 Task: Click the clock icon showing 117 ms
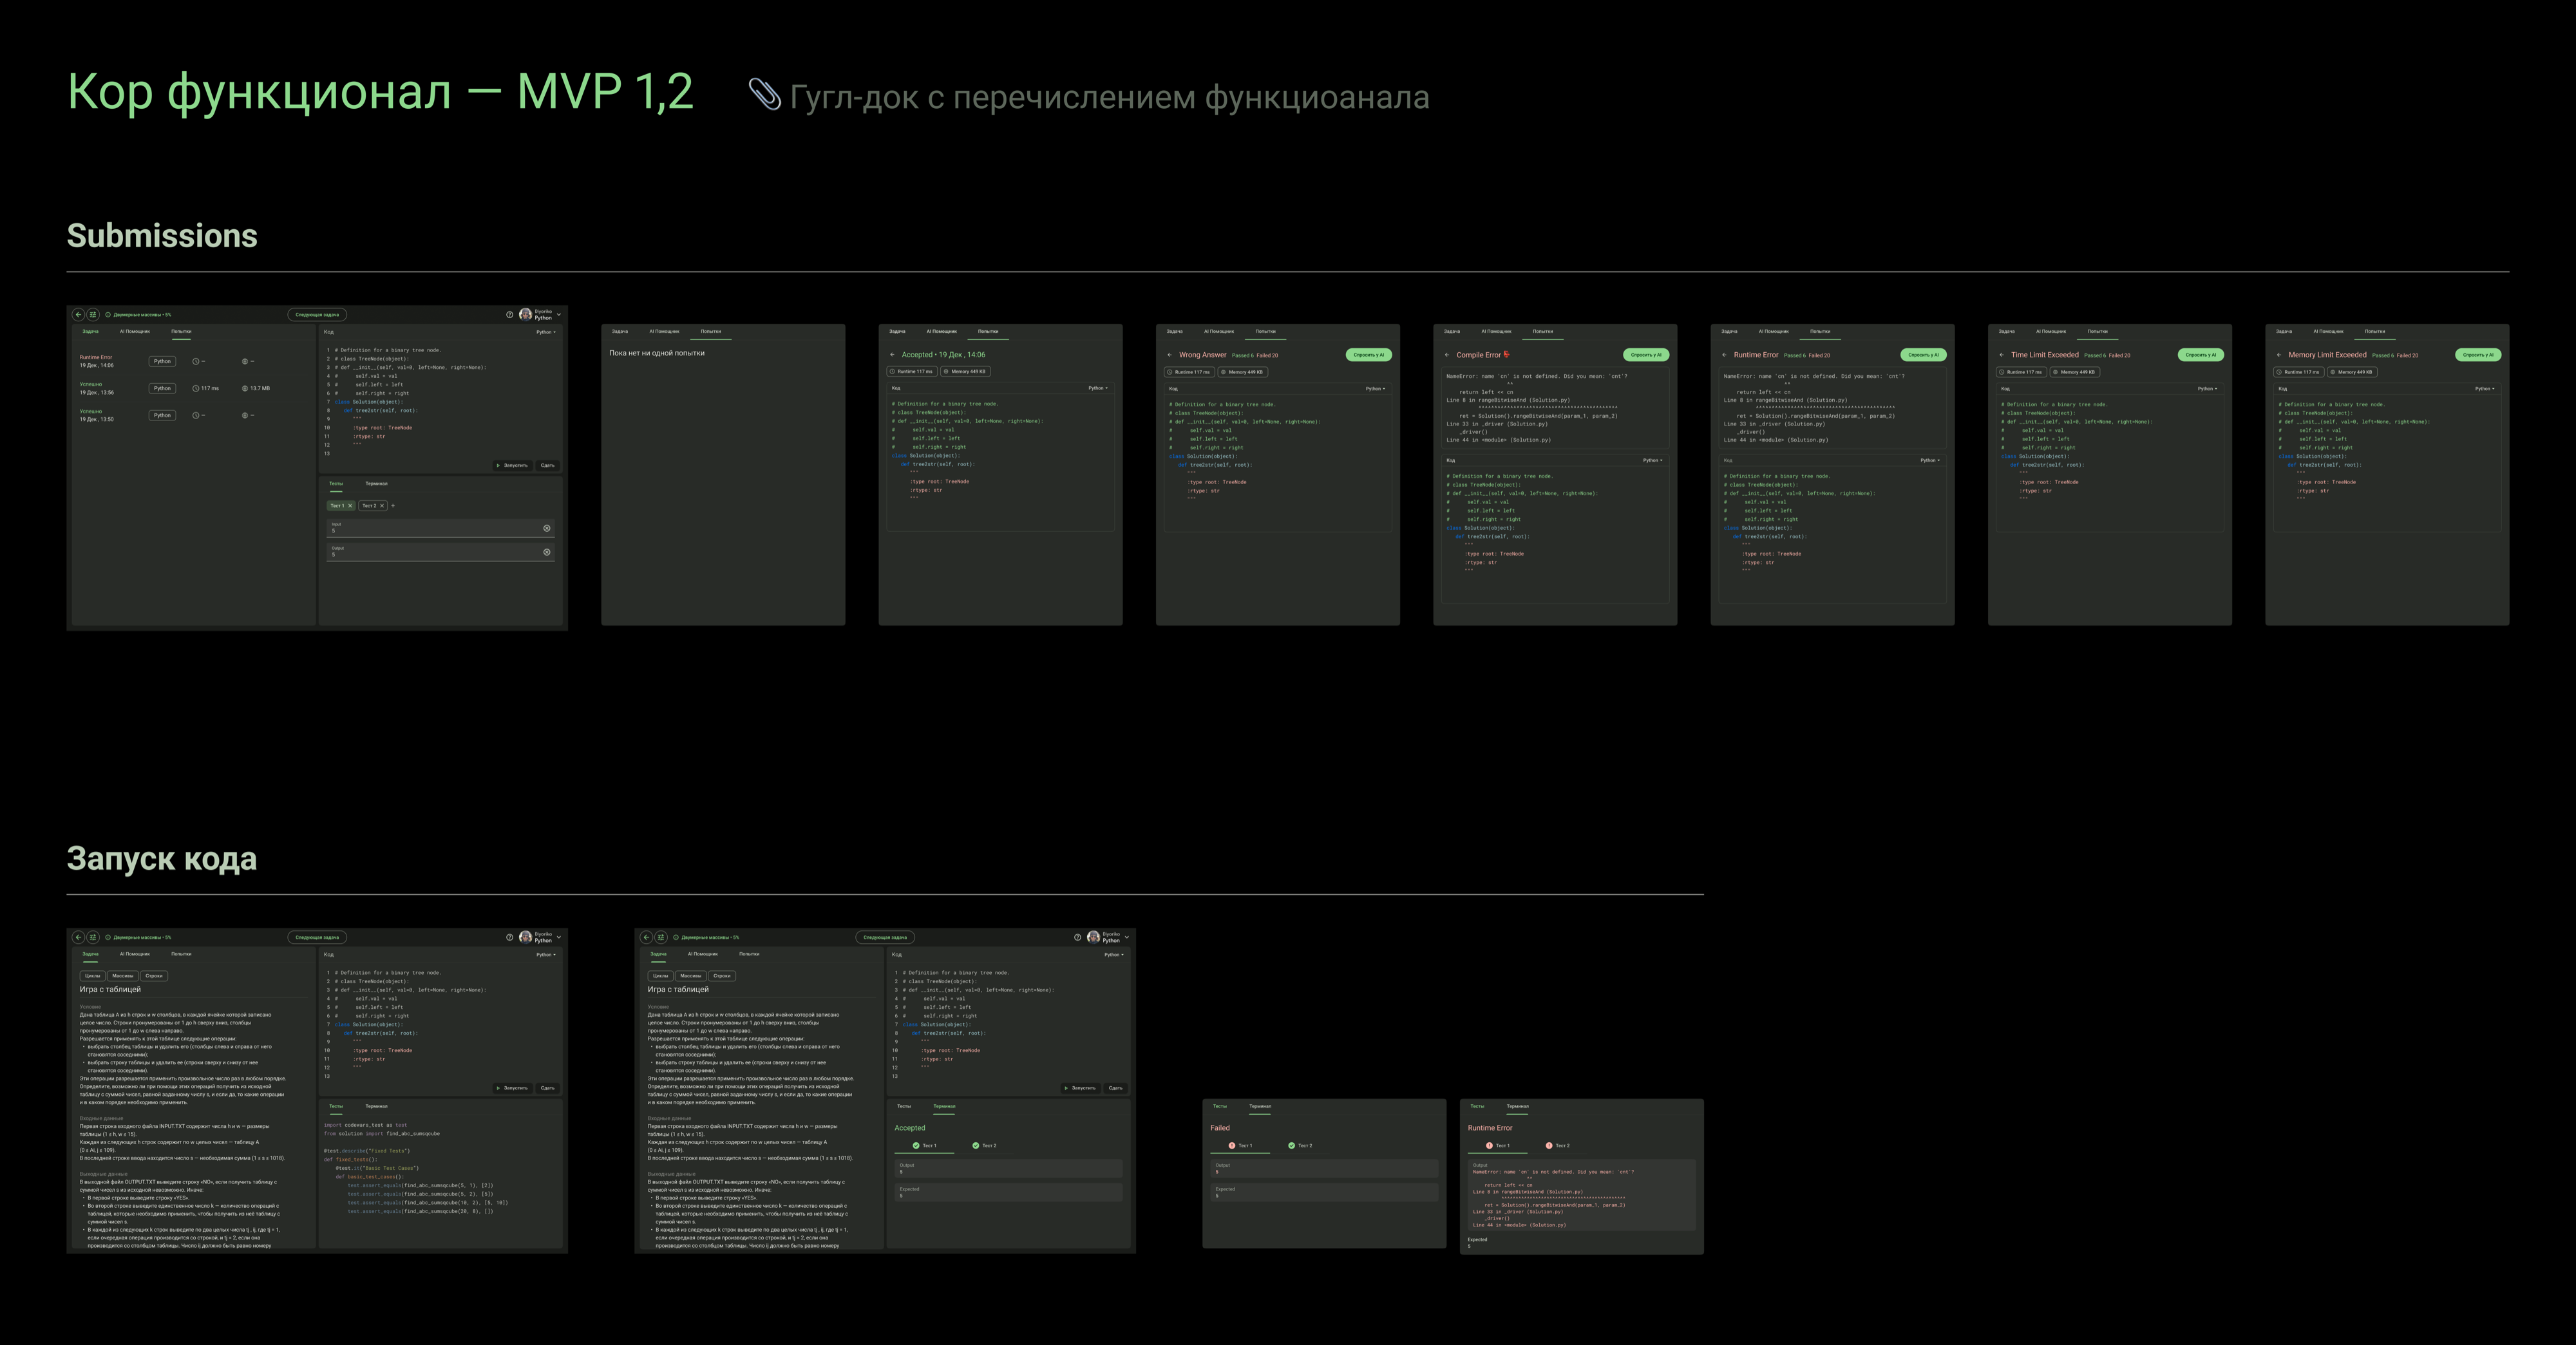196,389
